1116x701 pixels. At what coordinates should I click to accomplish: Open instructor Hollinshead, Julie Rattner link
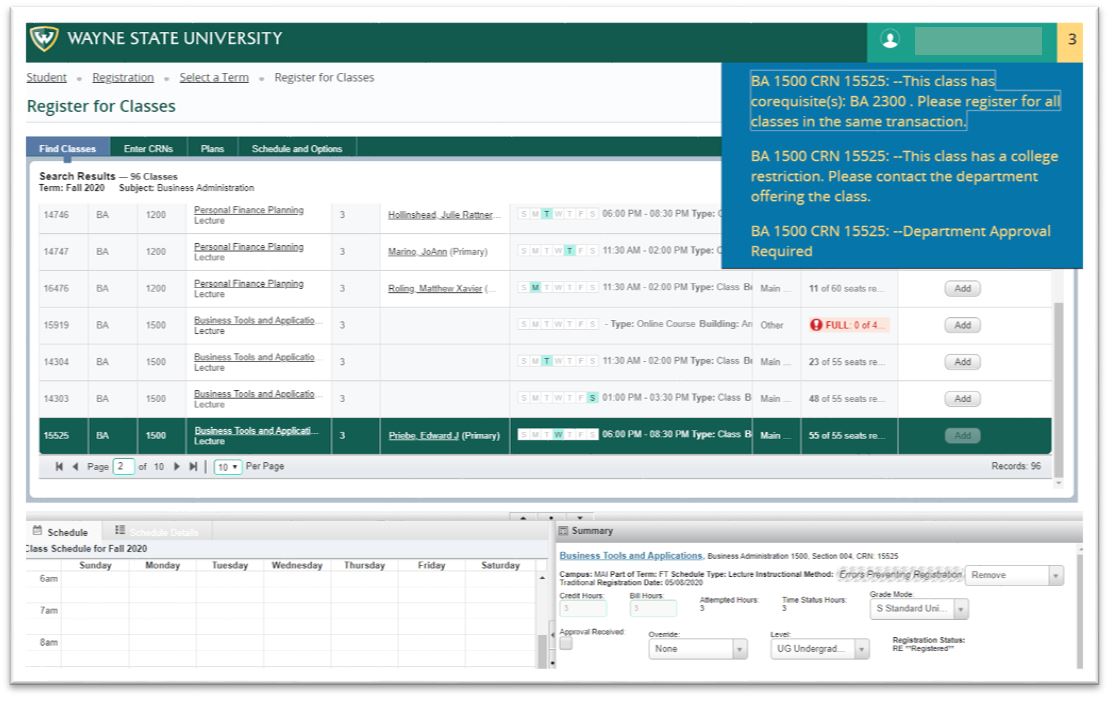click(443, 215)
